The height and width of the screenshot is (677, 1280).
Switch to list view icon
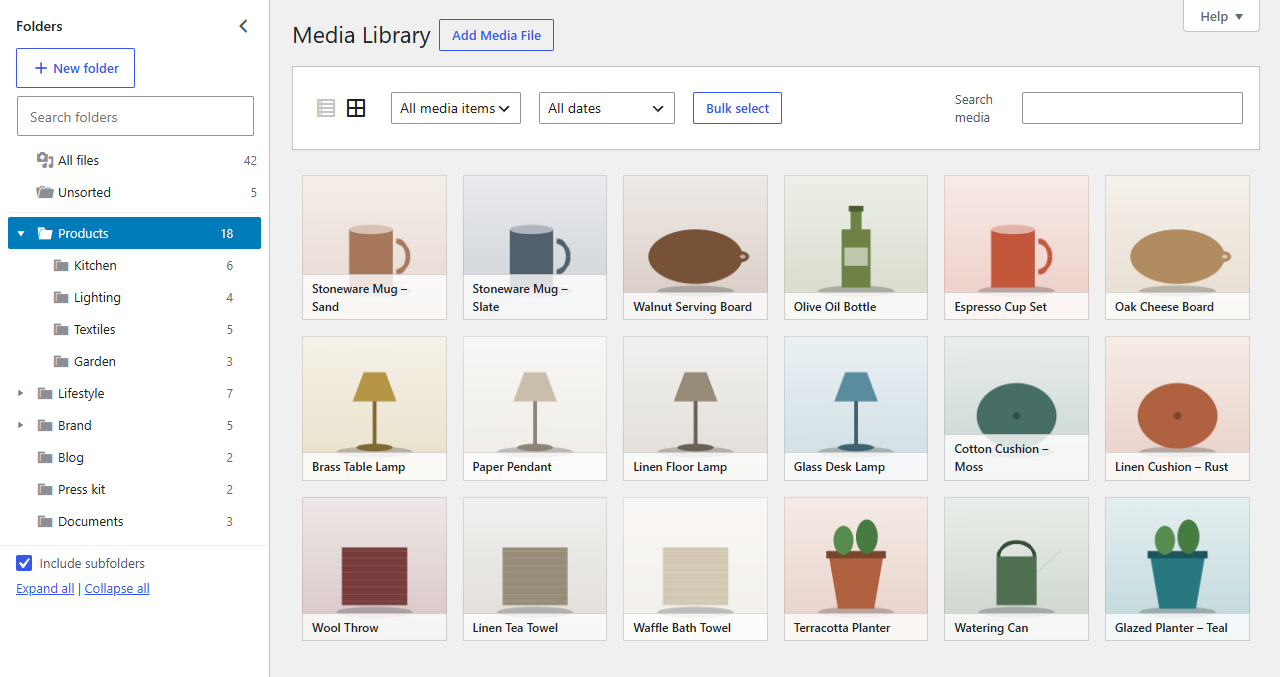(326, 108)
